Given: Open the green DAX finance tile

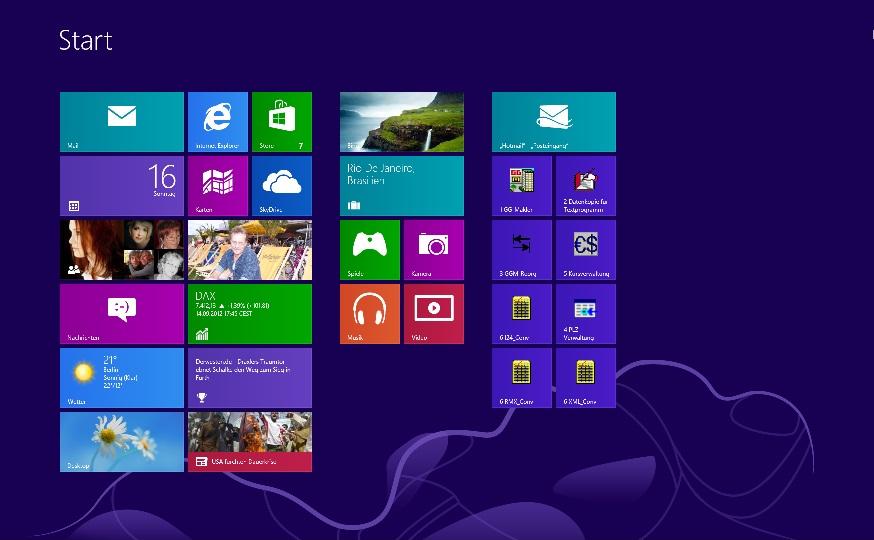Looking at the screenshot, I should 250,314.
